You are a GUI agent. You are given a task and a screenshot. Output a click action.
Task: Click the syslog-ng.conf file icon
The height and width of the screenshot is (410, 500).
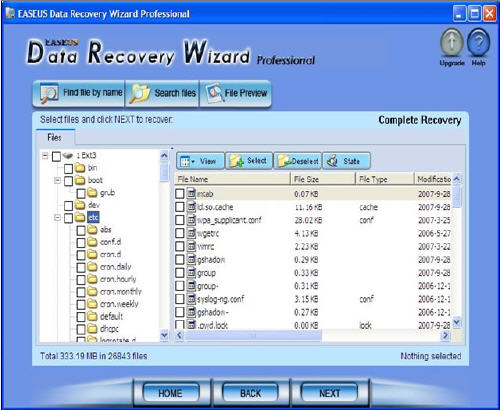[x=191, y=299]
